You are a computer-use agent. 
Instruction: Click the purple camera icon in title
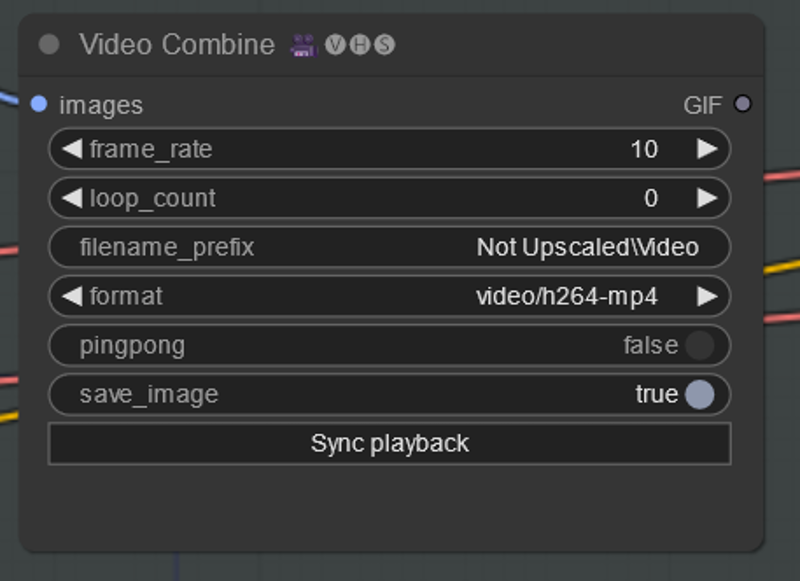[304, 45]
